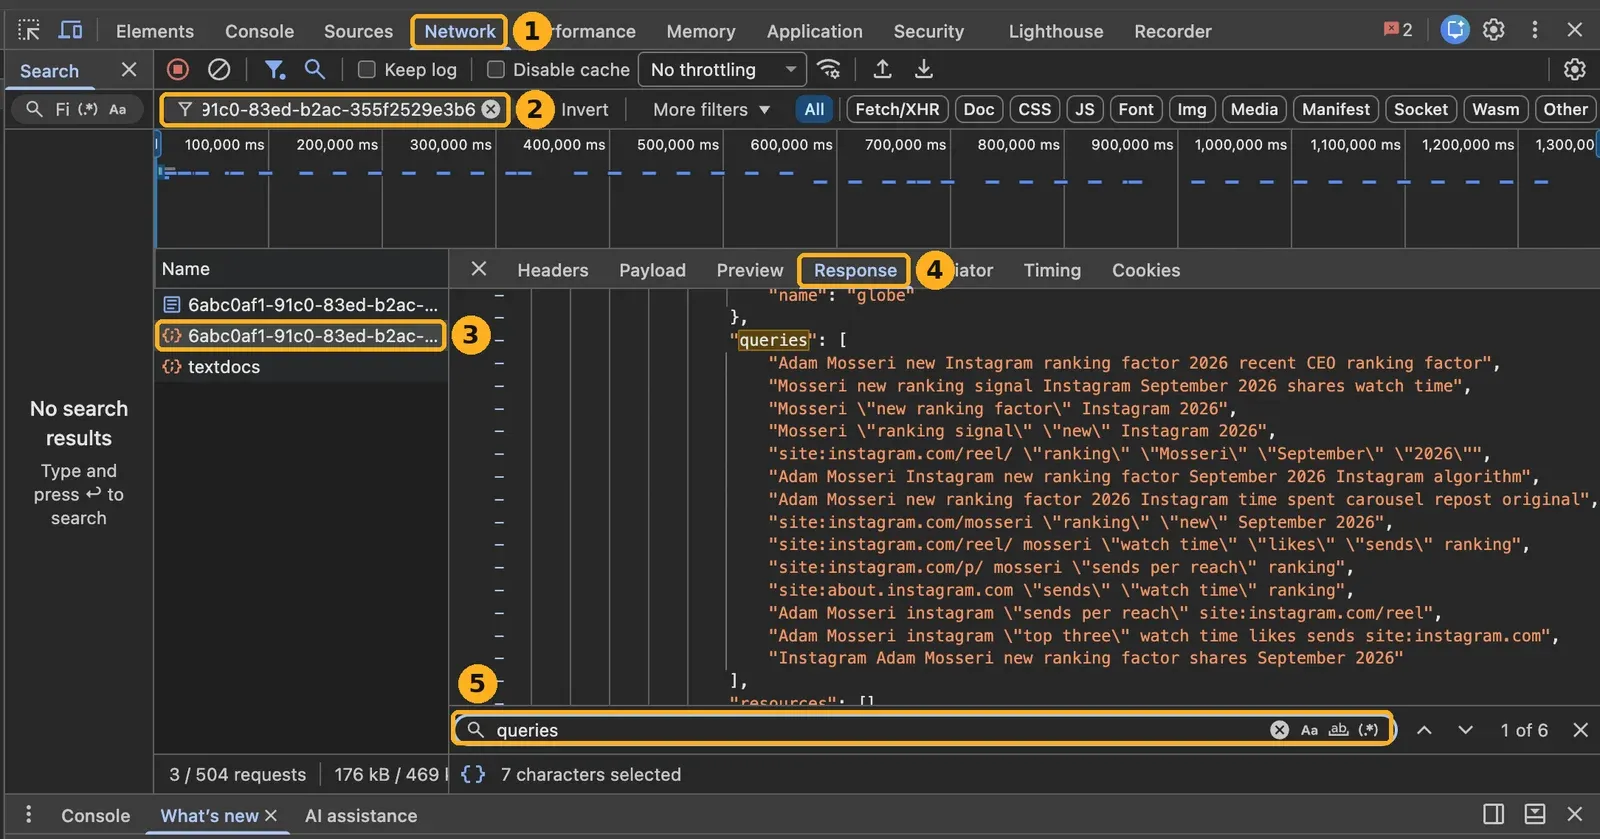Filter requests by Font type
Image resolution: width=1600 pixels, height=839 pixels.
(x=1136, y=109)
